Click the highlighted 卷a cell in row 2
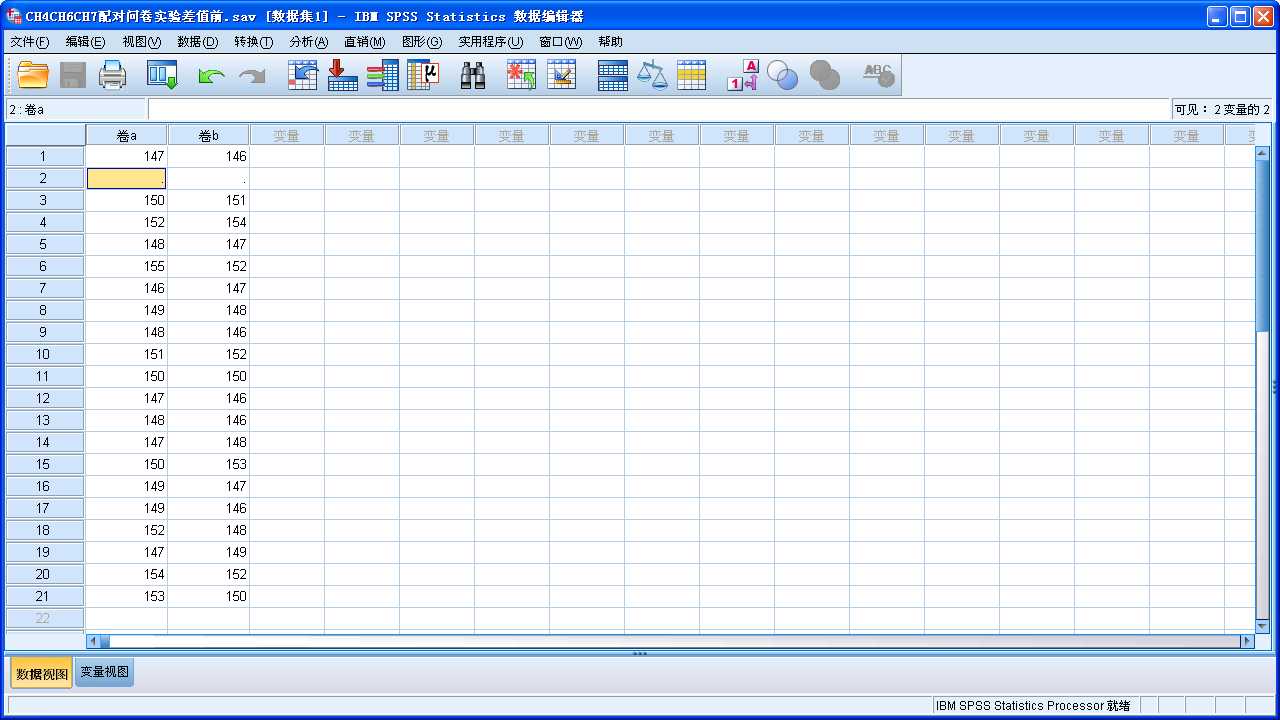Image resolution: width=1280 pixels, height=720 pixels. point(127,178)
